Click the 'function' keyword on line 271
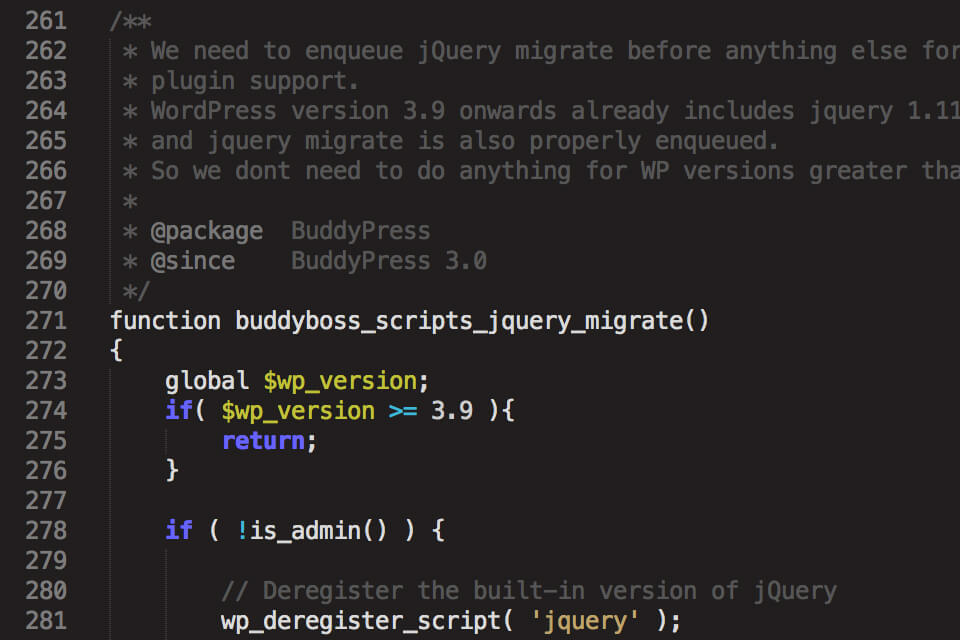960x640 pixels. (x=165, y=321)
